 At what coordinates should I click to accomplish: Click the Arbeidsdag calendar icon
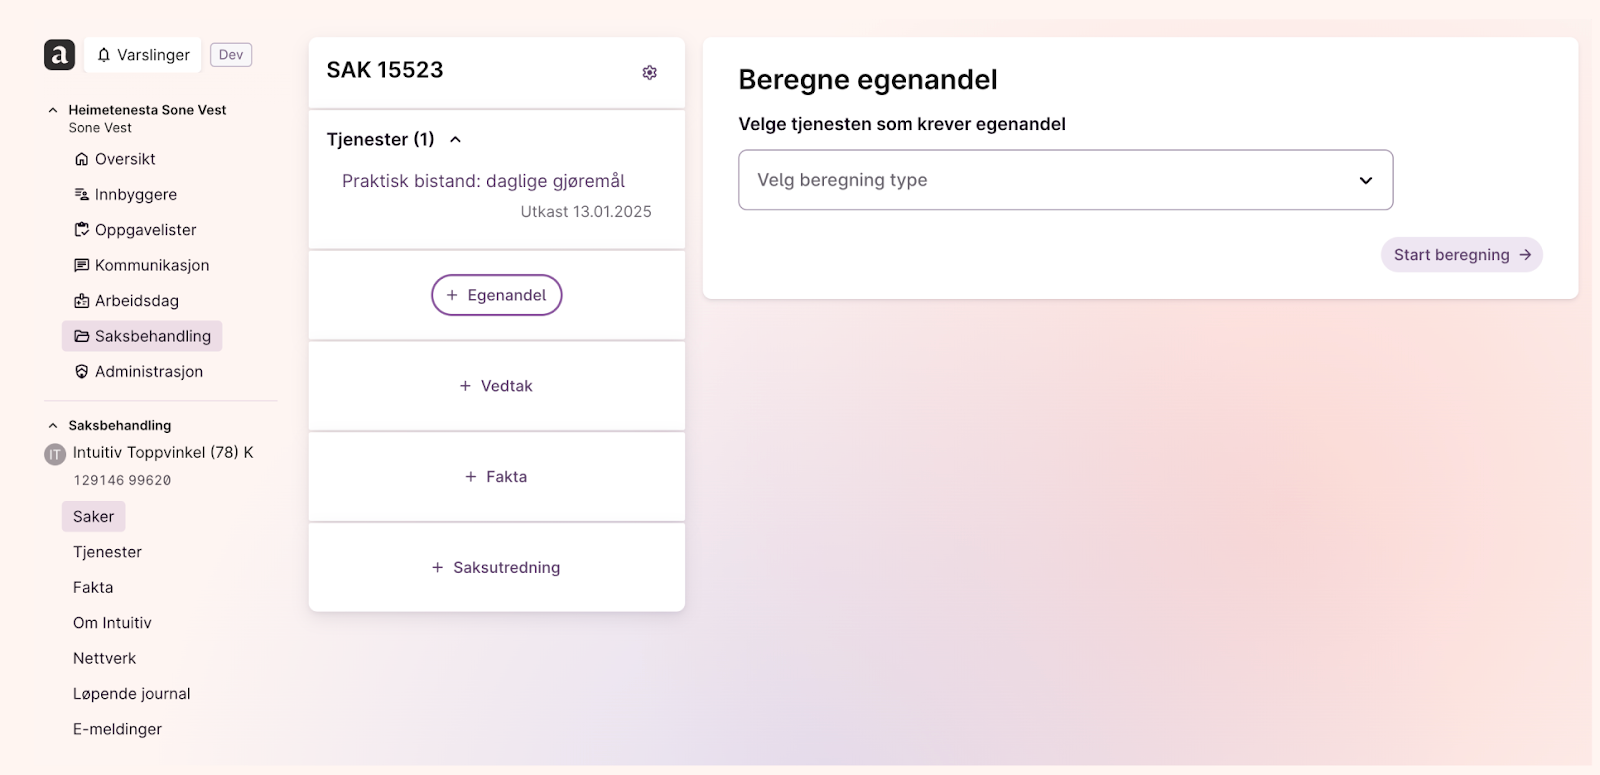pos(82,301)
